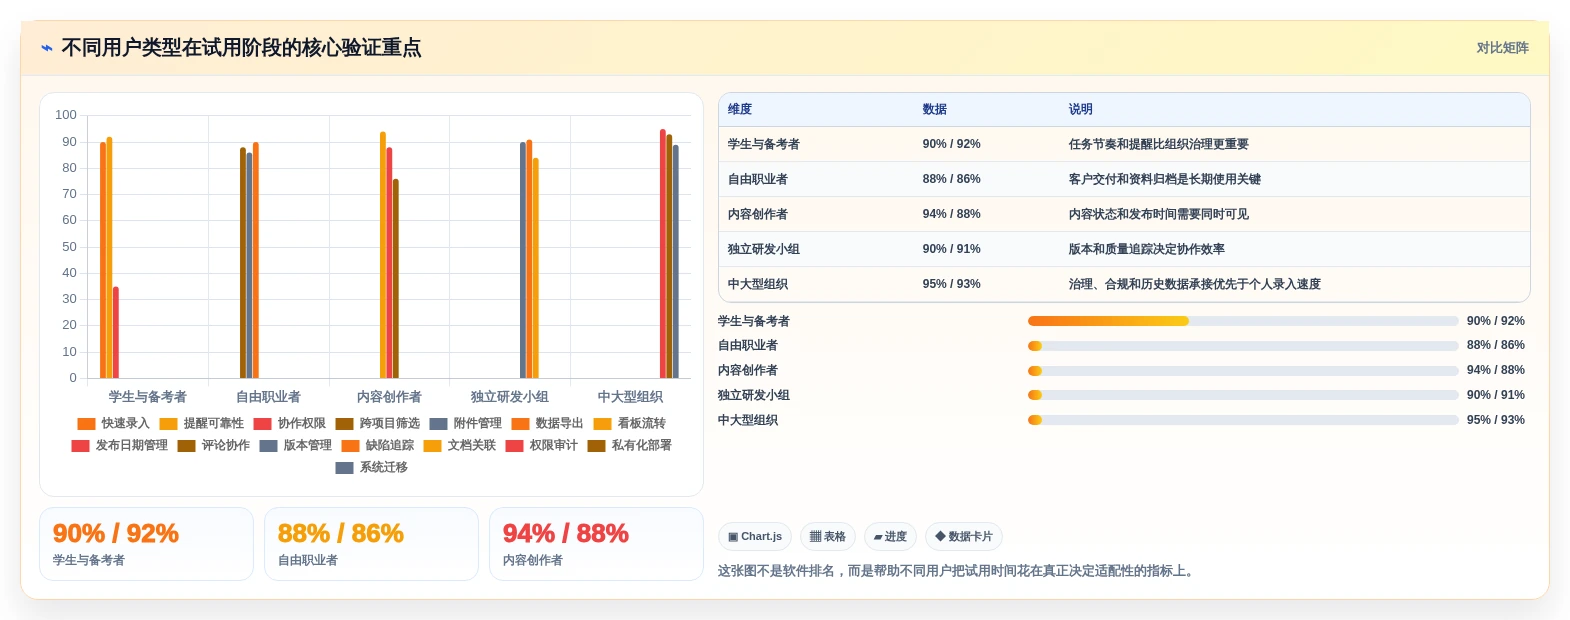Screen dimensions: 1570x620
Task: Toggle the 附件管理 legend entry
Action: [465, 424]
